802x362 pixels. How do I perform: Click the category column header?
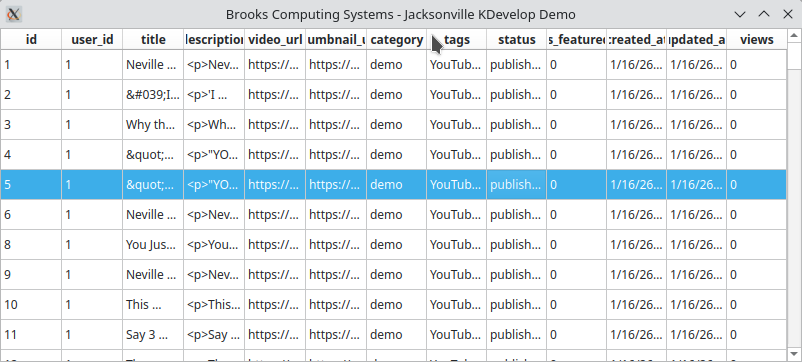coord(396,39)
